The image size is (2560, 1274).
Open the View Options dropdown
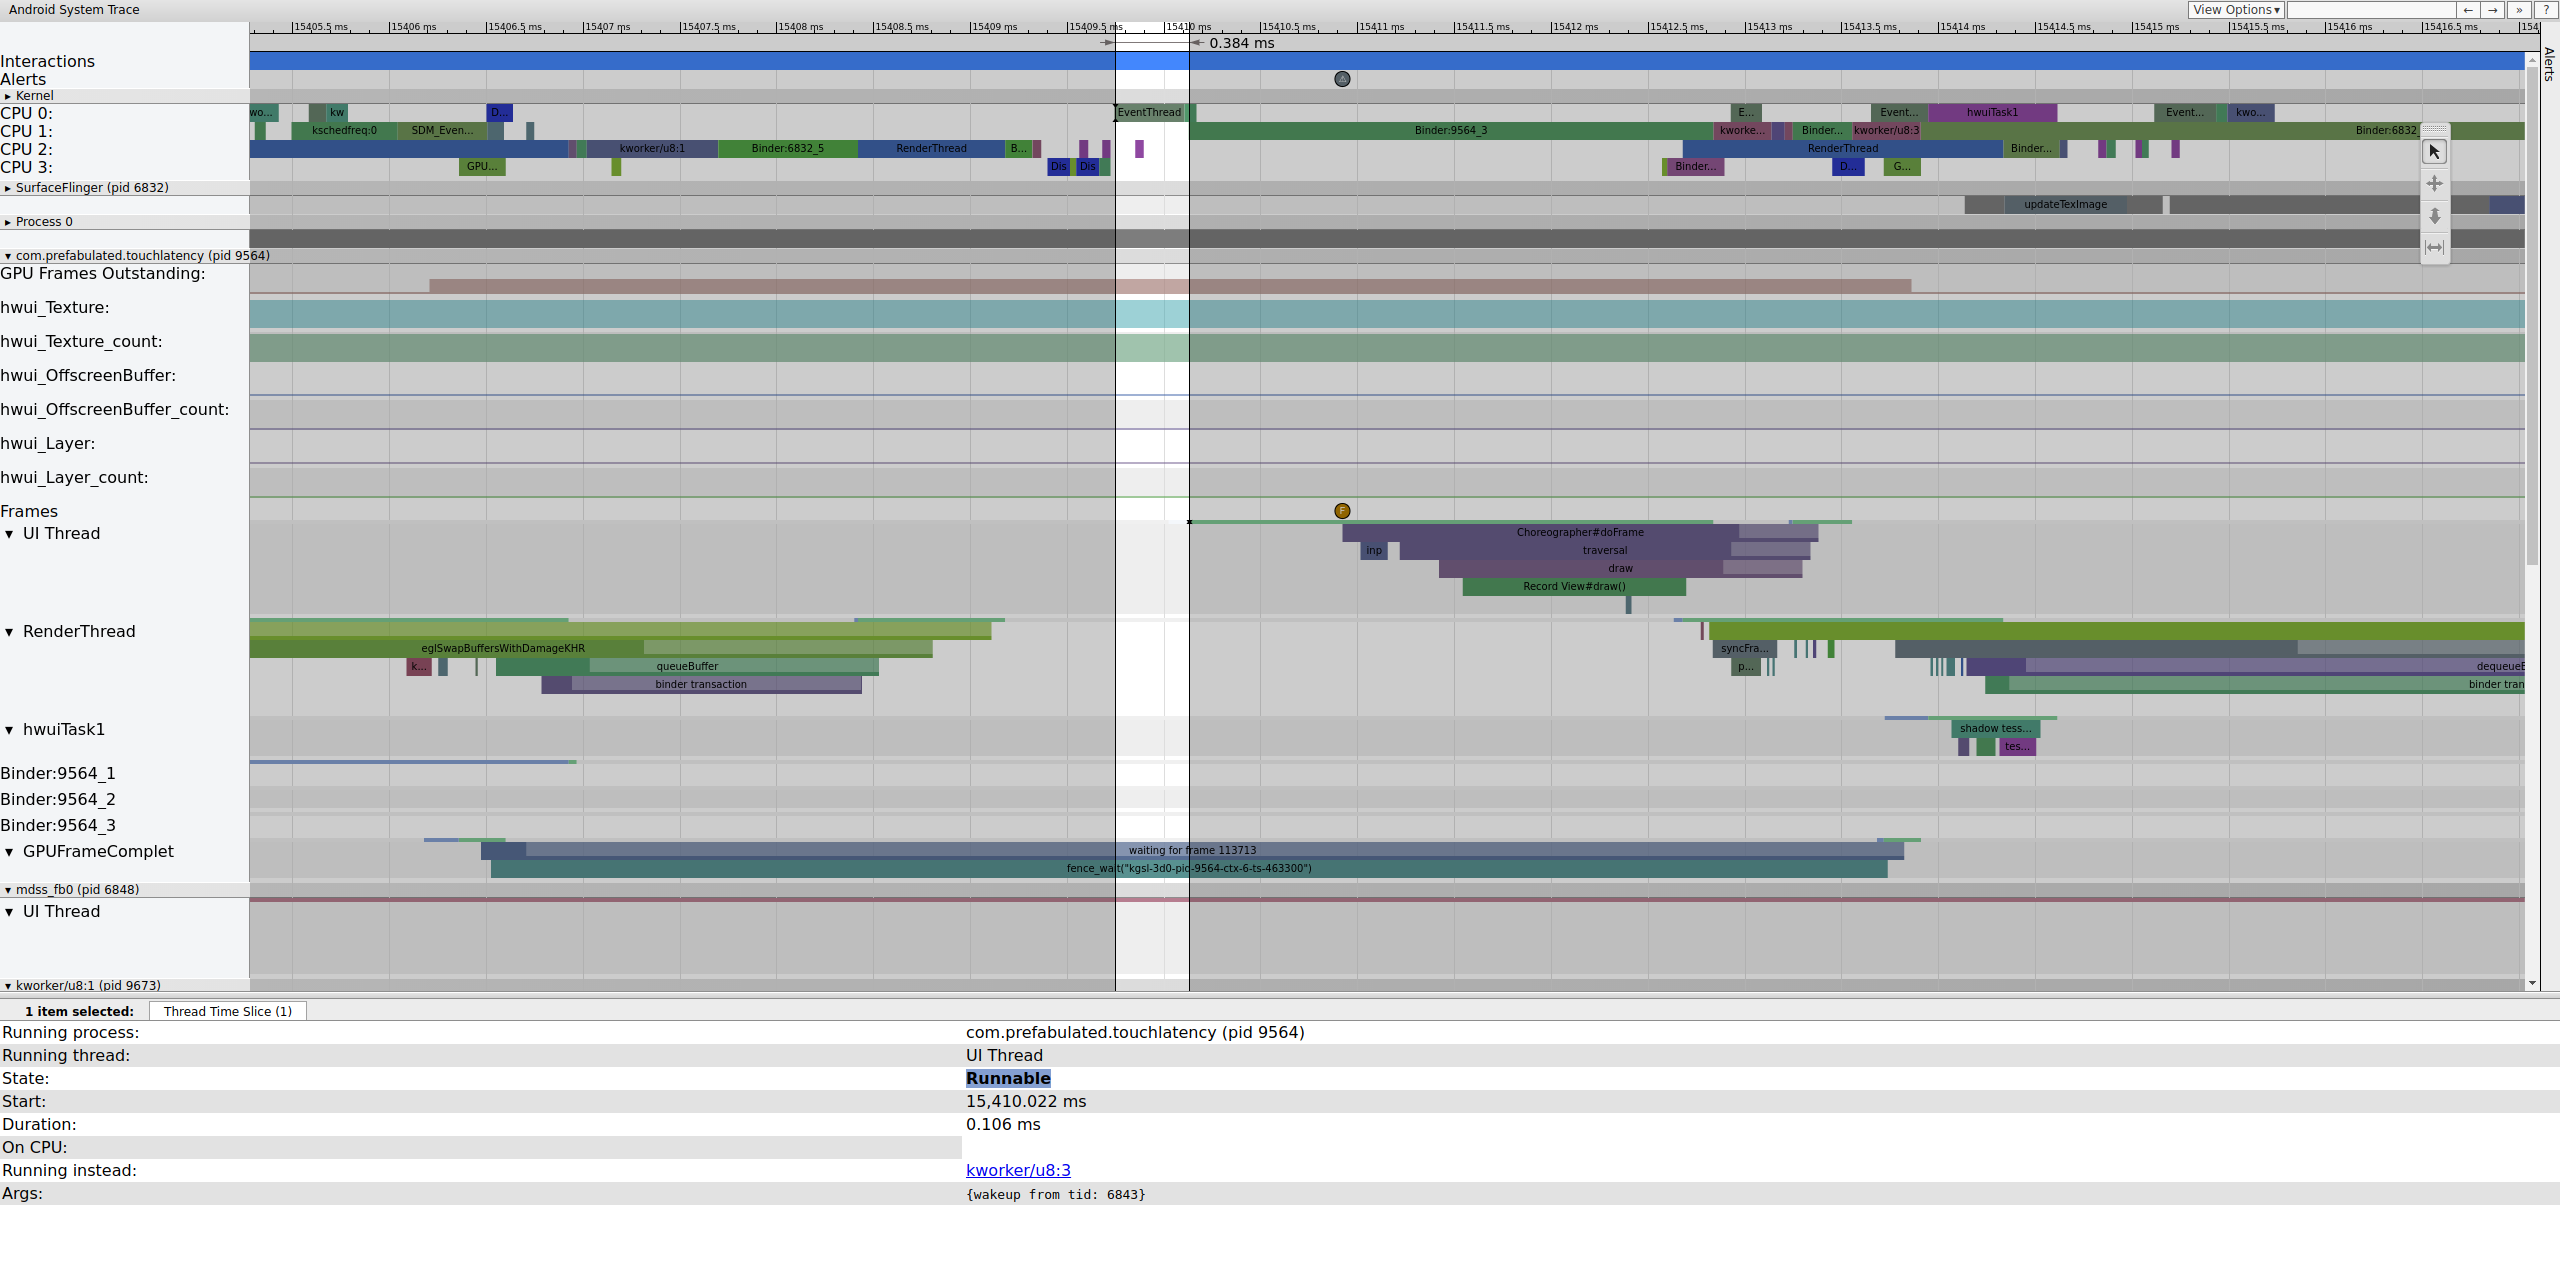pyautogui.click(x=2235, y=10)
